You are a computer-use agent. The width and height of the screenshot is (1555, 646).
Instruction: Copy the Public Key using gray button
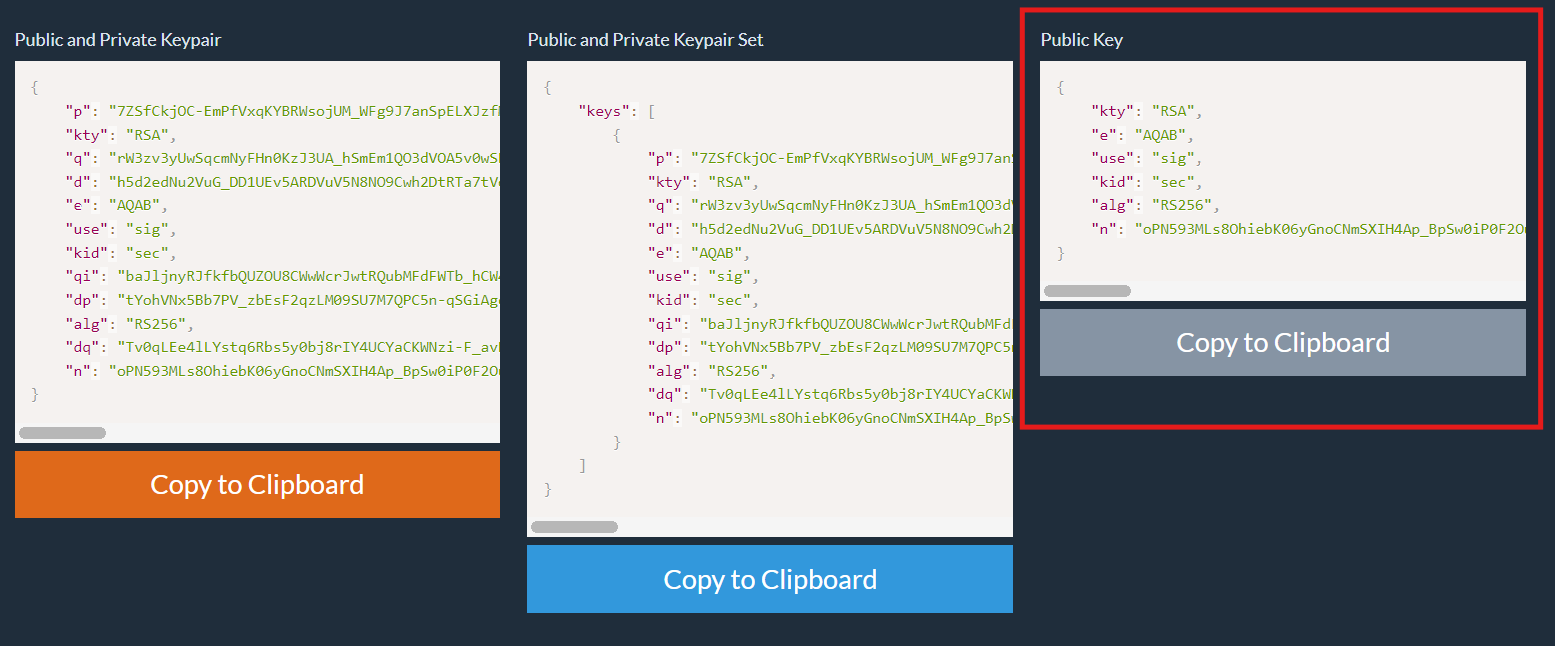tap(1282, 342)
